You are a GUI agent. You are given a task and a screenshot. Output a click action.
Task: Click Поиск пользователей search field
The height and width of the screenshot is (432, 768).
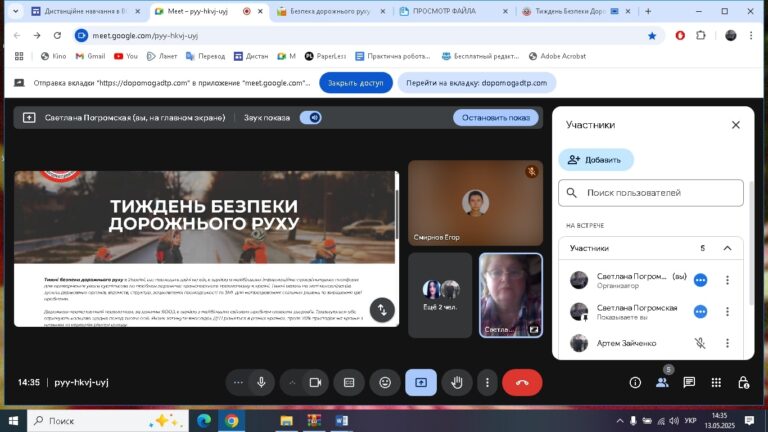coord(650,193)
